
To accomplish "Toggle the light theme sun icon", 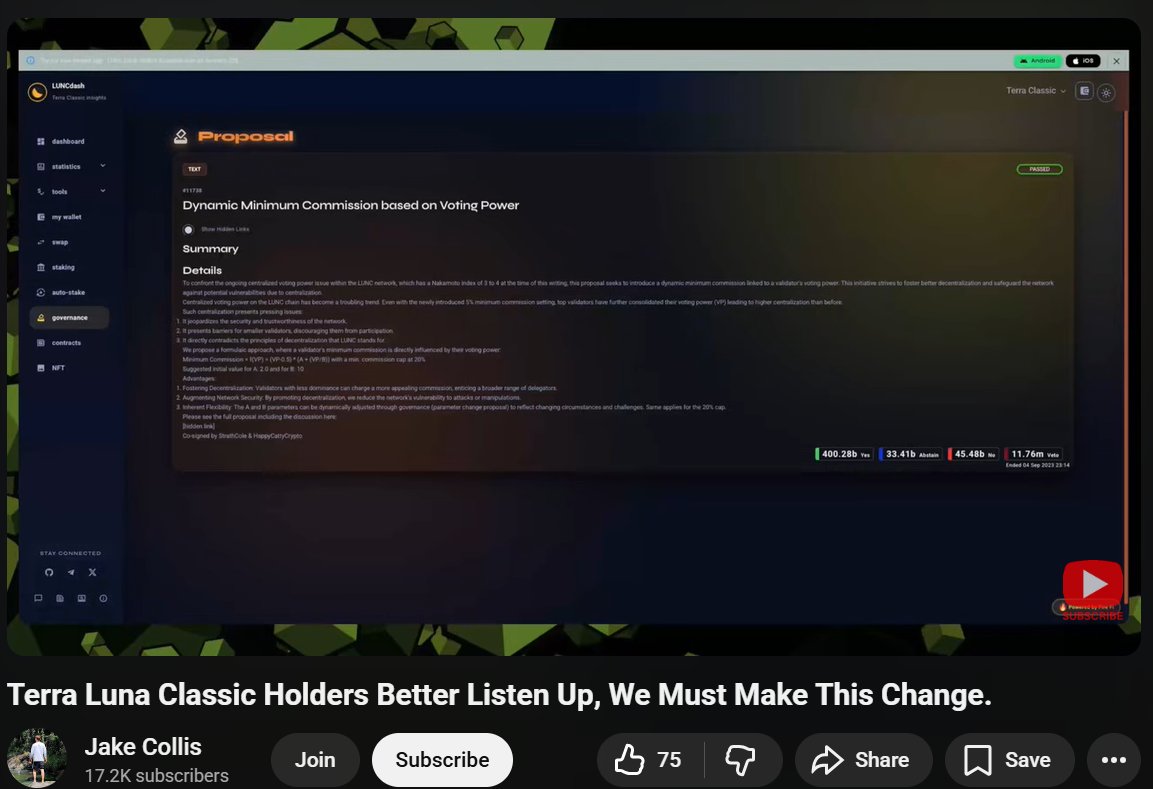I will point(1106,93).
